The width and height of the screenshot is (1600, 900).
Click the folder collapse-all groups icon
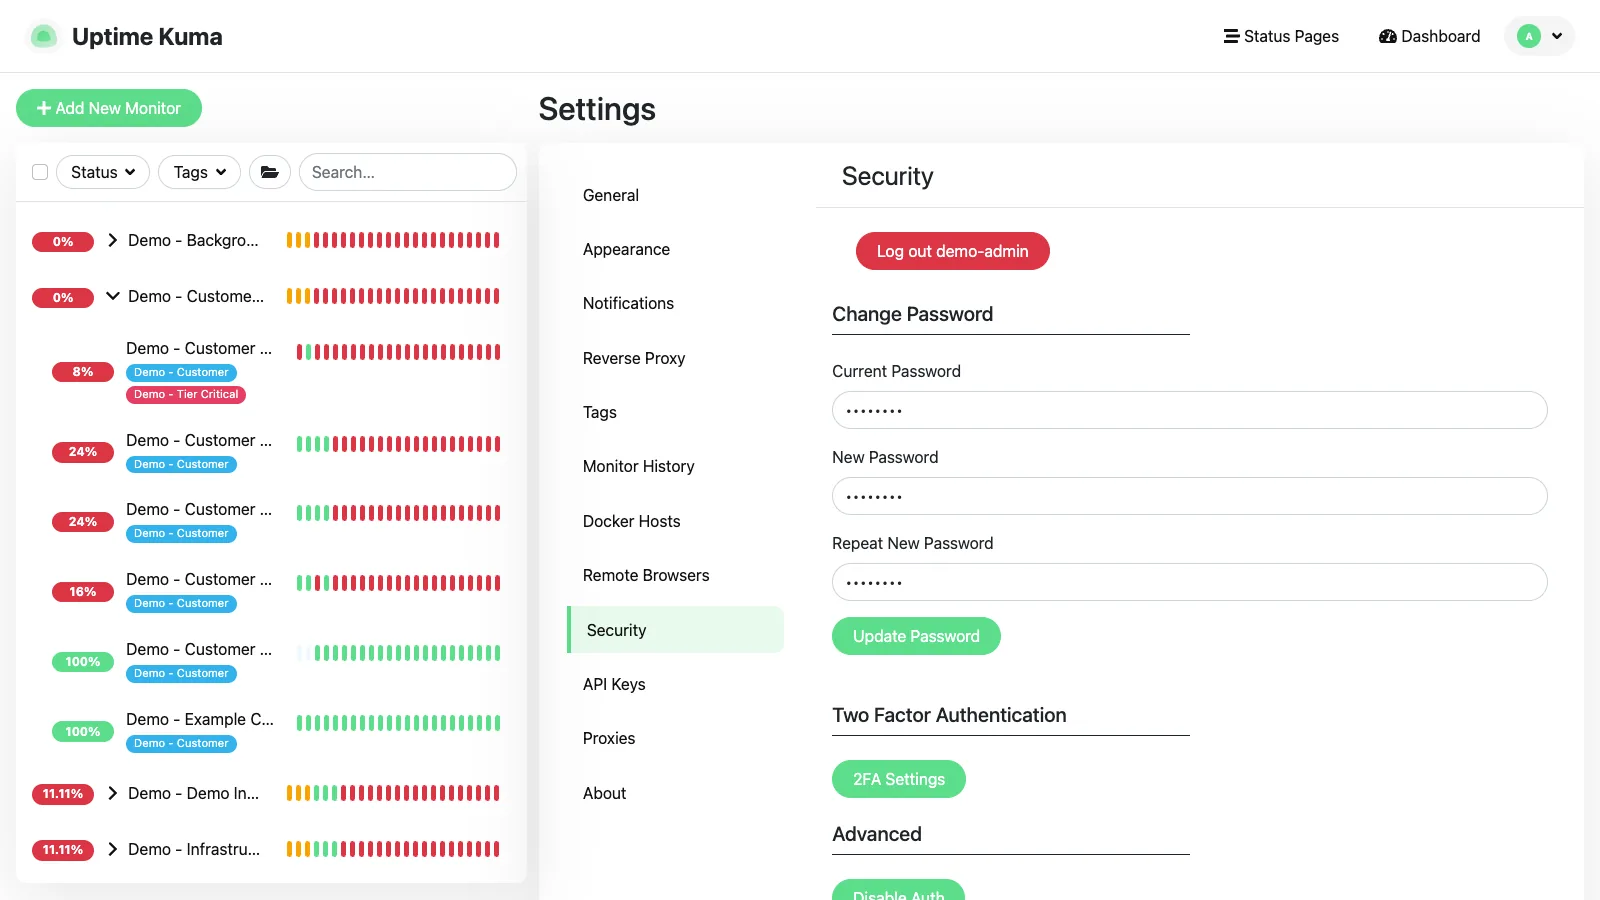tap(270, 172)
